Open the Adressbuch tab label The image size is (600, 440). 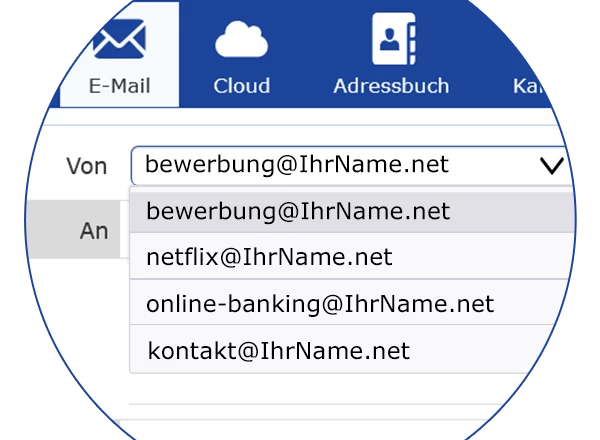pyautogui.click(x=391, y=86)
